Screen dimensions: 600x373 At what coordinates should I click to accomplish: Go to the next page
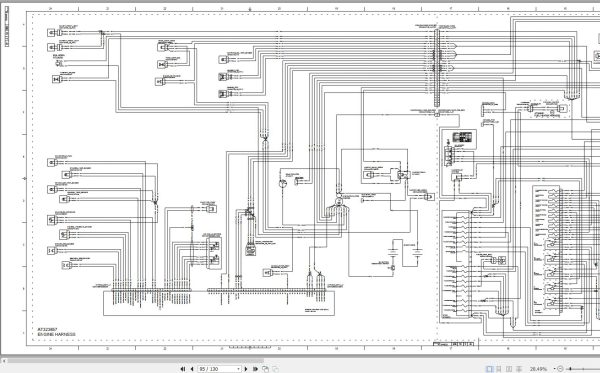click(x=246, y=369)
